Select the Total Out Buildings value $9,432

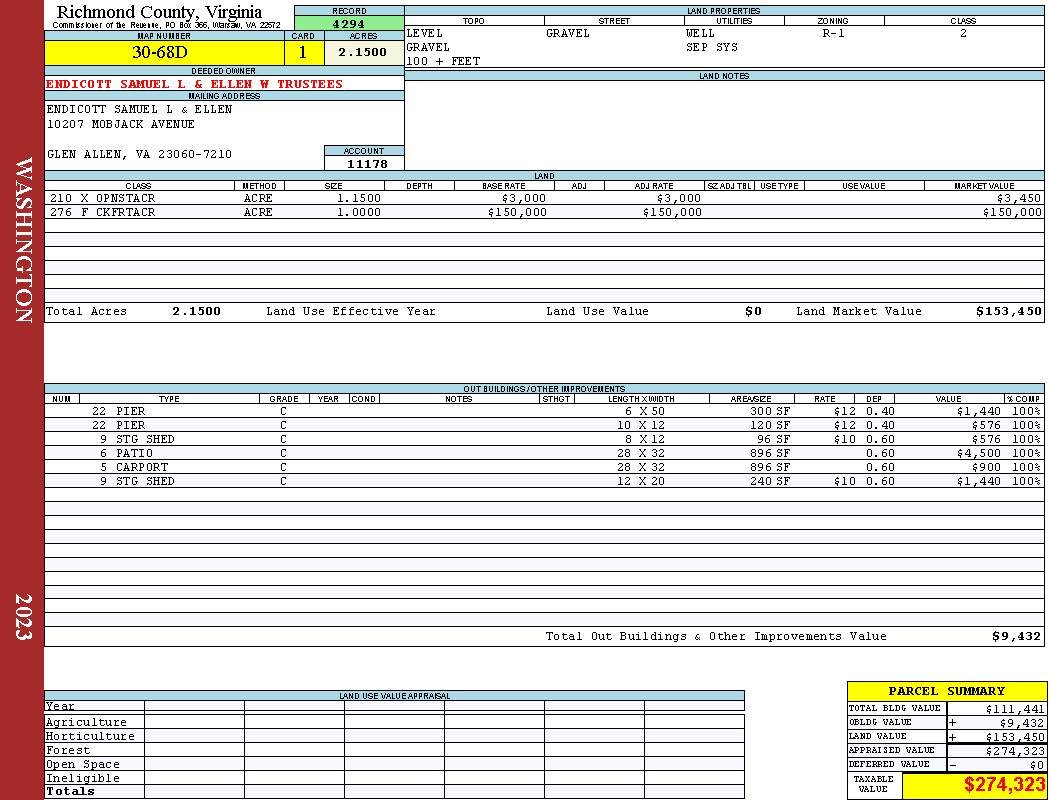coord(1017,637)
